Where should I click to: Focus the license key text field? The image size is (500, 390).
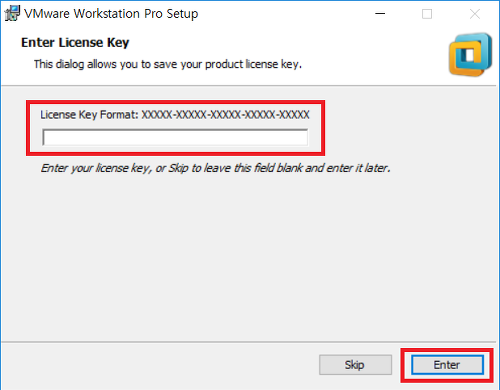tap(175, 138)
